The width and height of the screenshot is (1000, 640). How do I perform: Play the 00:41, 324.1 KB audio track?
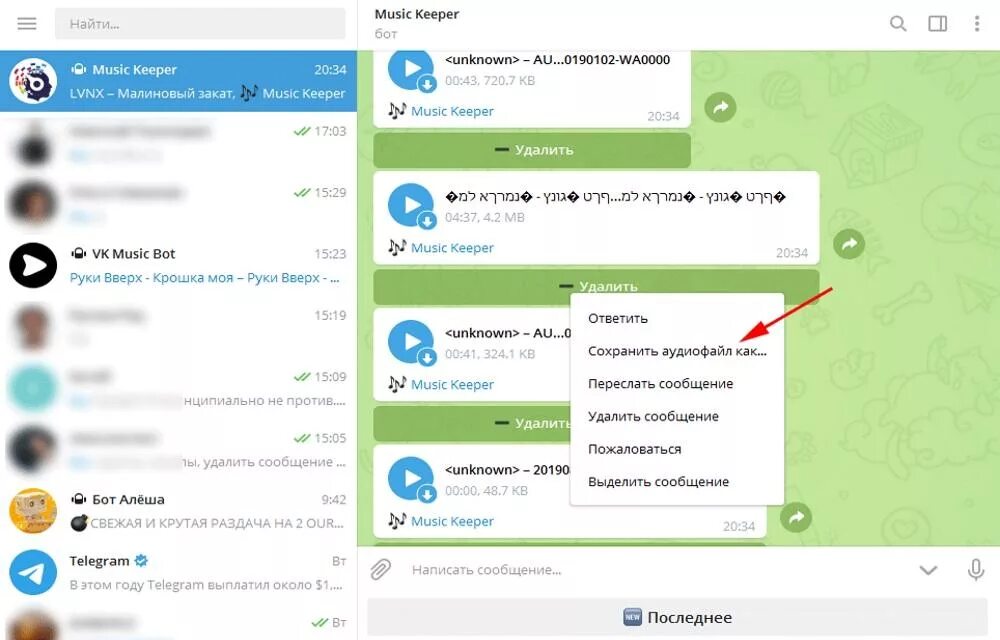click(x=411, y=342)
